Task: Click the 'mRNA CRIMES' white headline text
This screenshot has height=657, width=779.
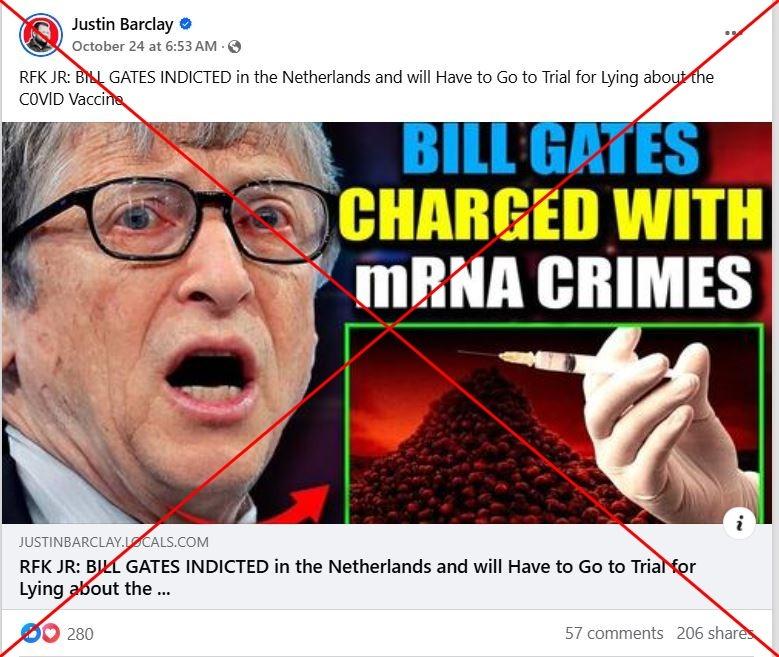Action: (x=552, y=281)
